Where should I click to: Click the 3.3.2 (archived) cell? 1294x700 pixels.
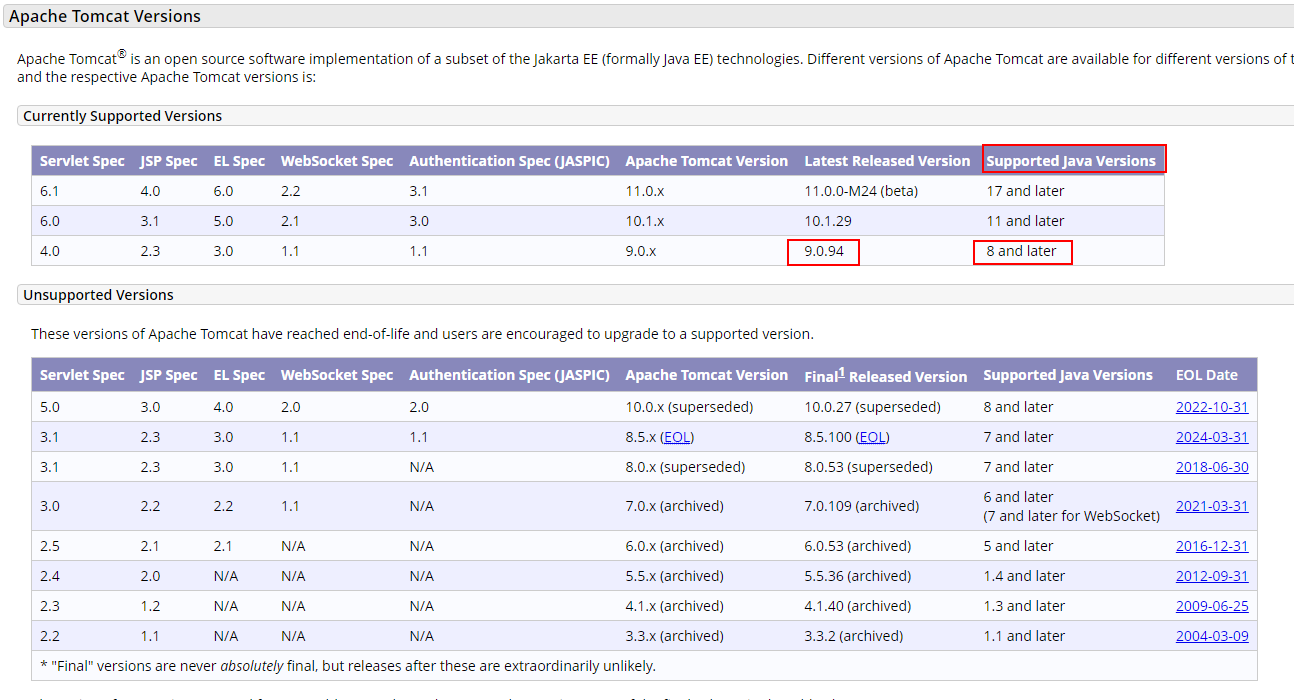853,636
